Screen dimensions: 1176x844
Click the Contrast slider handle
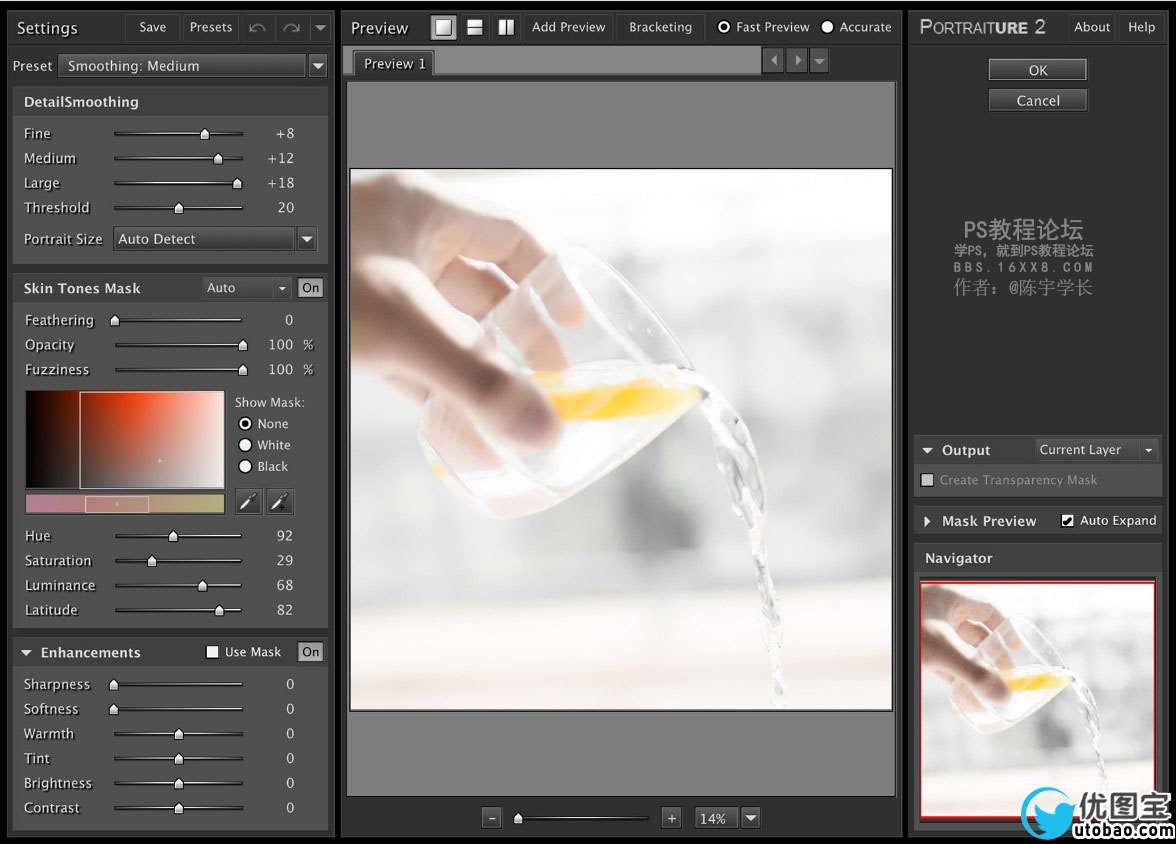(178, 809)
